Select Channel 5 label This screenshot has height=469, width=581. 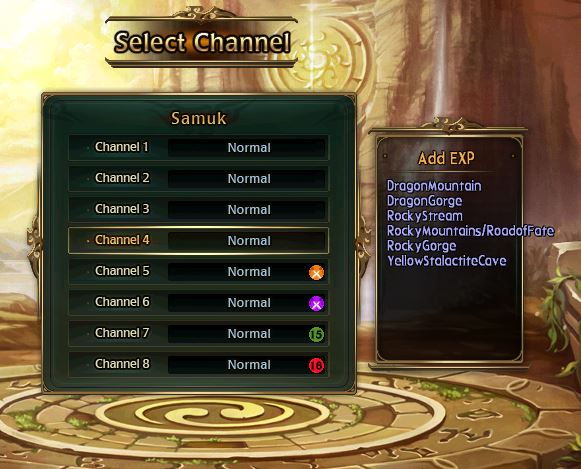point(122,271)
